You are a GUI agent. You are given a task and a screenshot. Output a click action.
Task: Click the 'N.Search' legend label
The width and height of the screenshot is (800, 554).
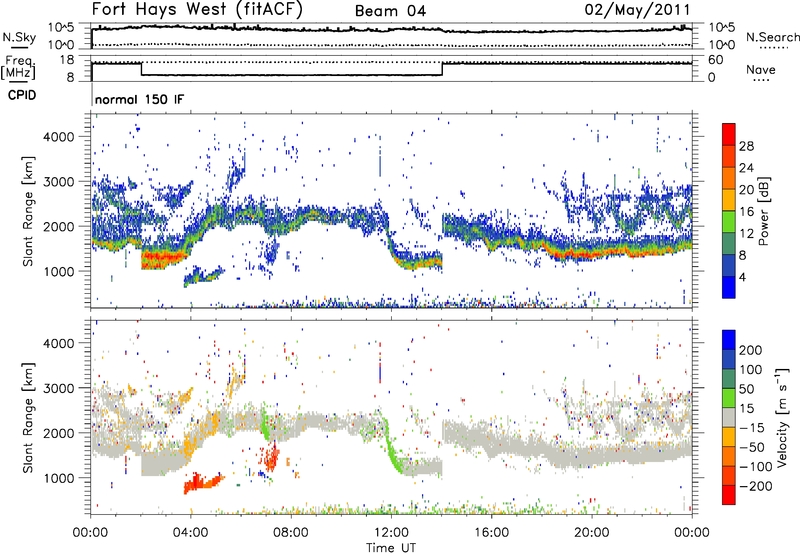[x=773, y=37]
